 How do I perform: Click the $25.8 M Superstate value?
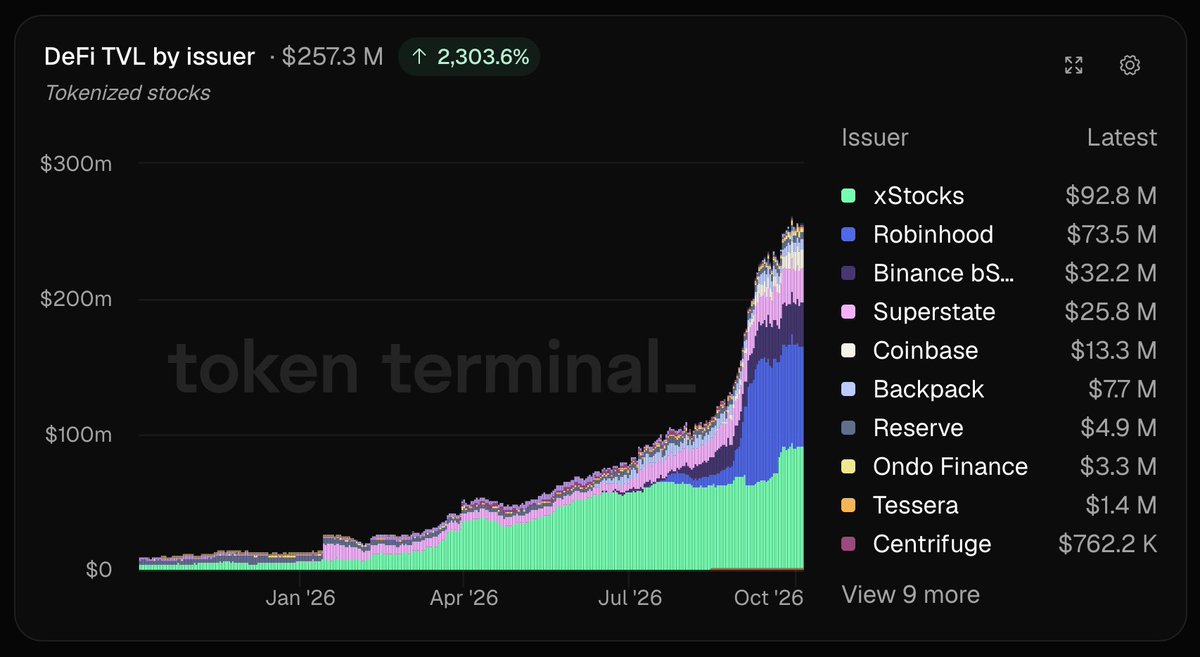[x=1111, y=312]
